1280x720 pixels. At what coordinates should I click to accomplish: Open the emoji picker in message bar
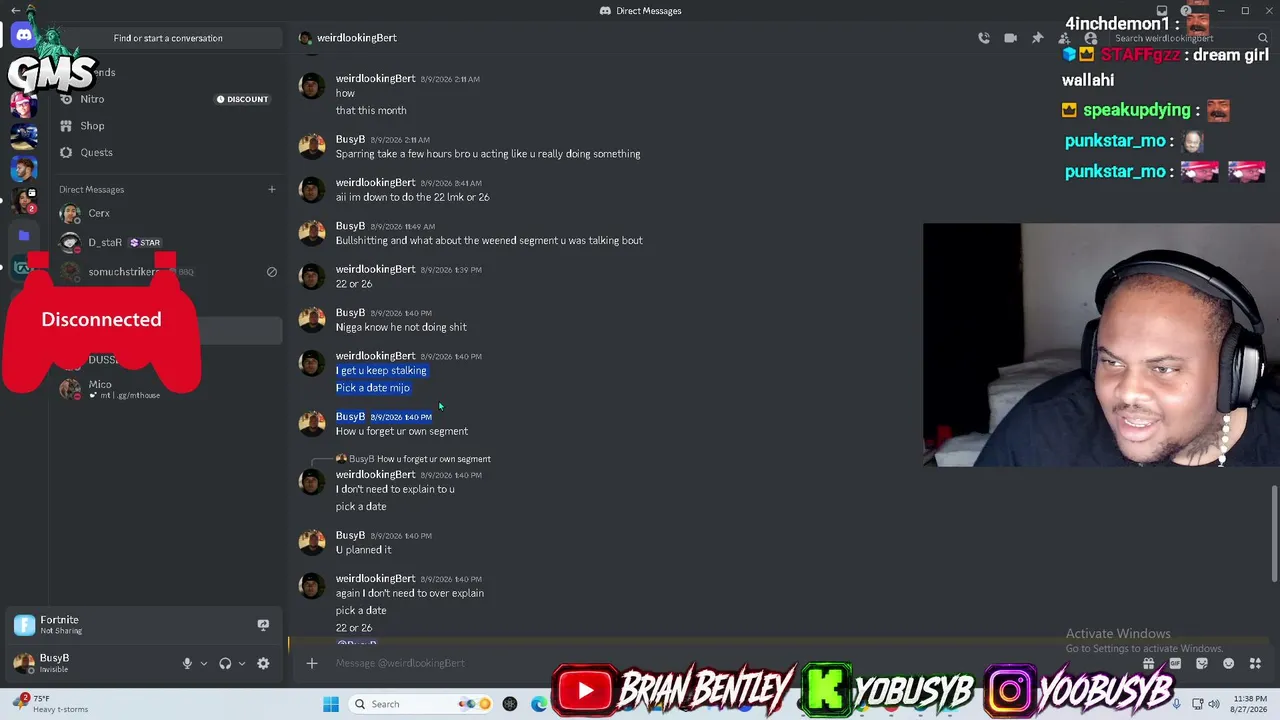(x=1228, y=663)
